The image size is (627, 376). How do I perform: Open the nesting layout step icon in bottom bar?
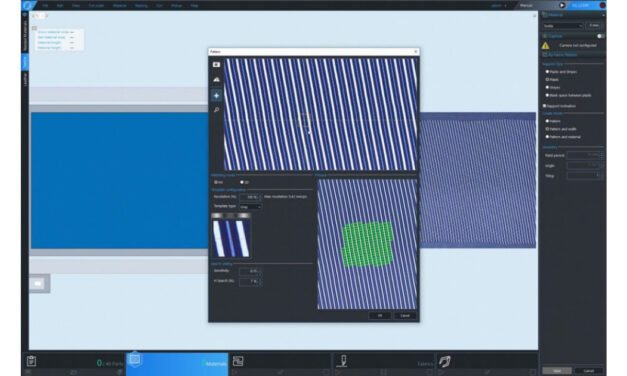click(238, 361)
